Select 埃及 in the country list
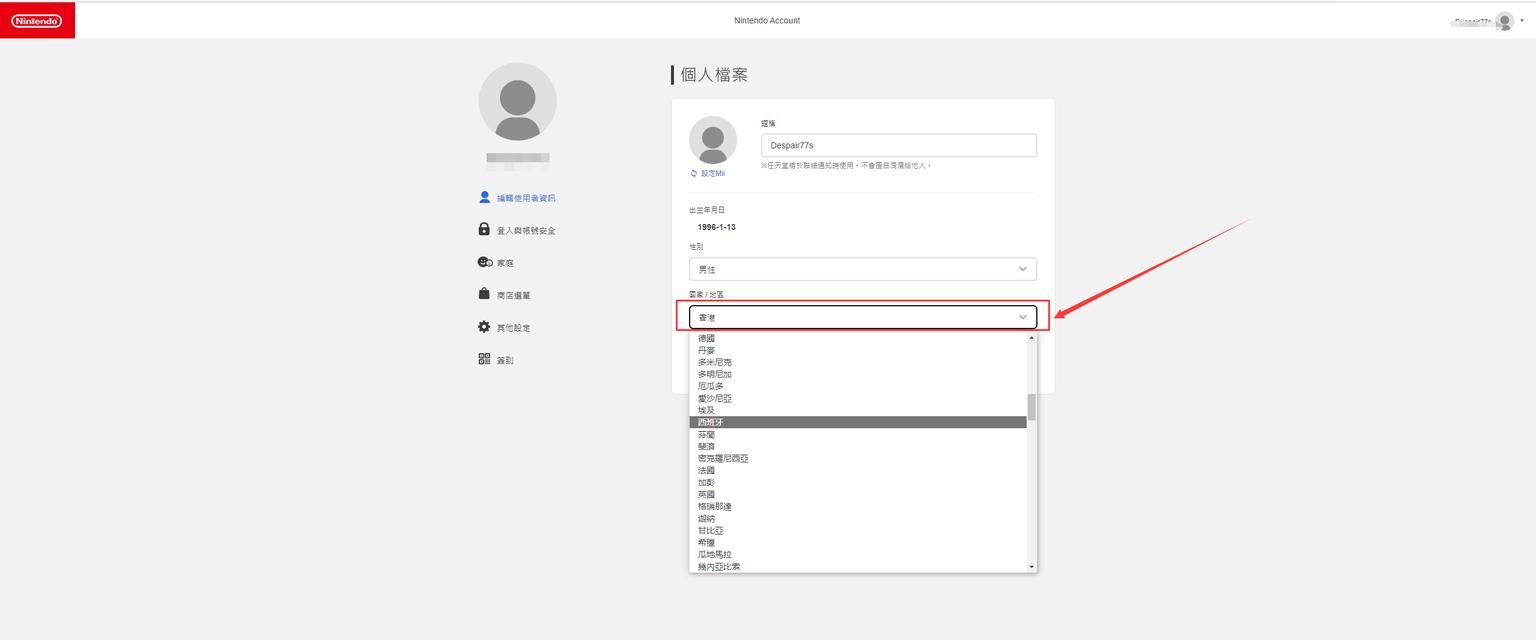This screenshot has width=1536, height=640. [858, 410]
